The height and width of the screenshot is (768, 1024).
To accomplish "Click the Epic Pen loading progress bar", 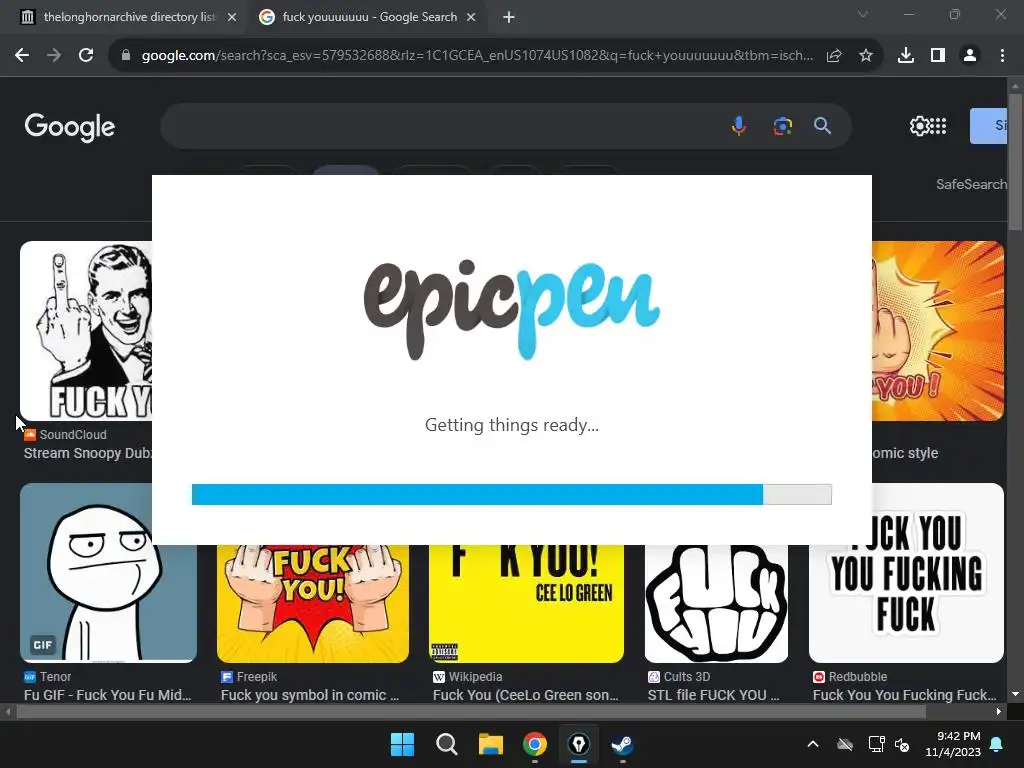I will click(511, 494).
